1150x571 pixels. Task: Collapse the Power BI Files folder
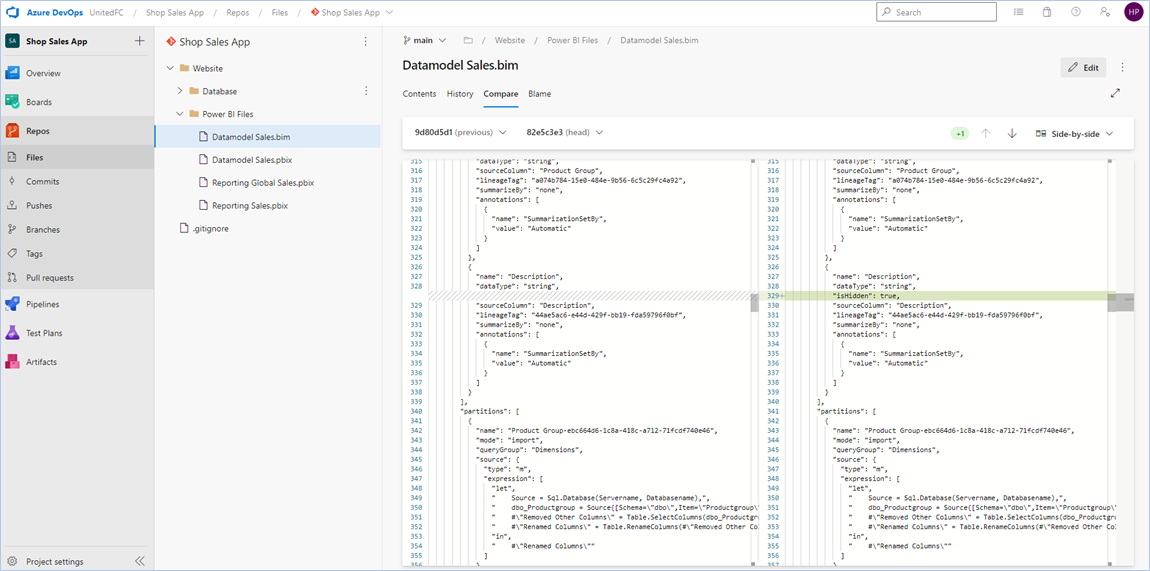pyautogui.click(x=180, y=114)
